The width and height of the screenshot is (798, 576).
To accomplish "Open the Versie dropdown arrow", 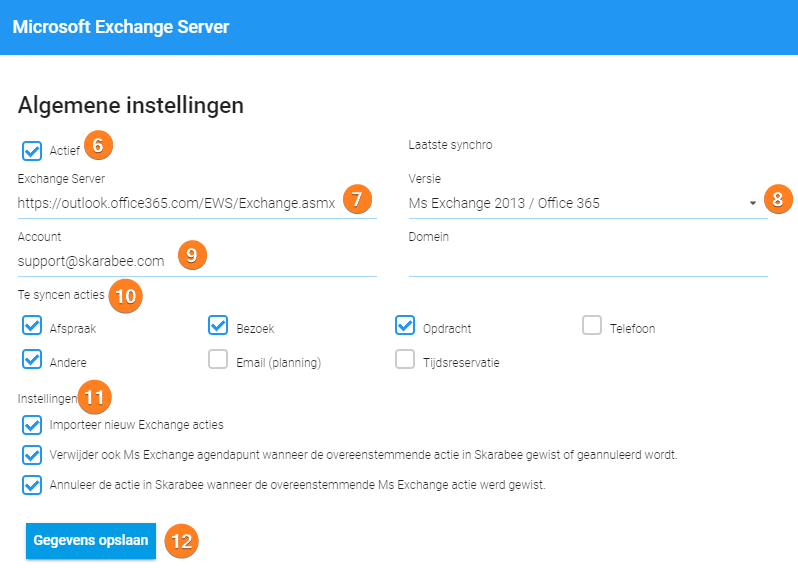I will pyautogui.click(x=753, y=203).
